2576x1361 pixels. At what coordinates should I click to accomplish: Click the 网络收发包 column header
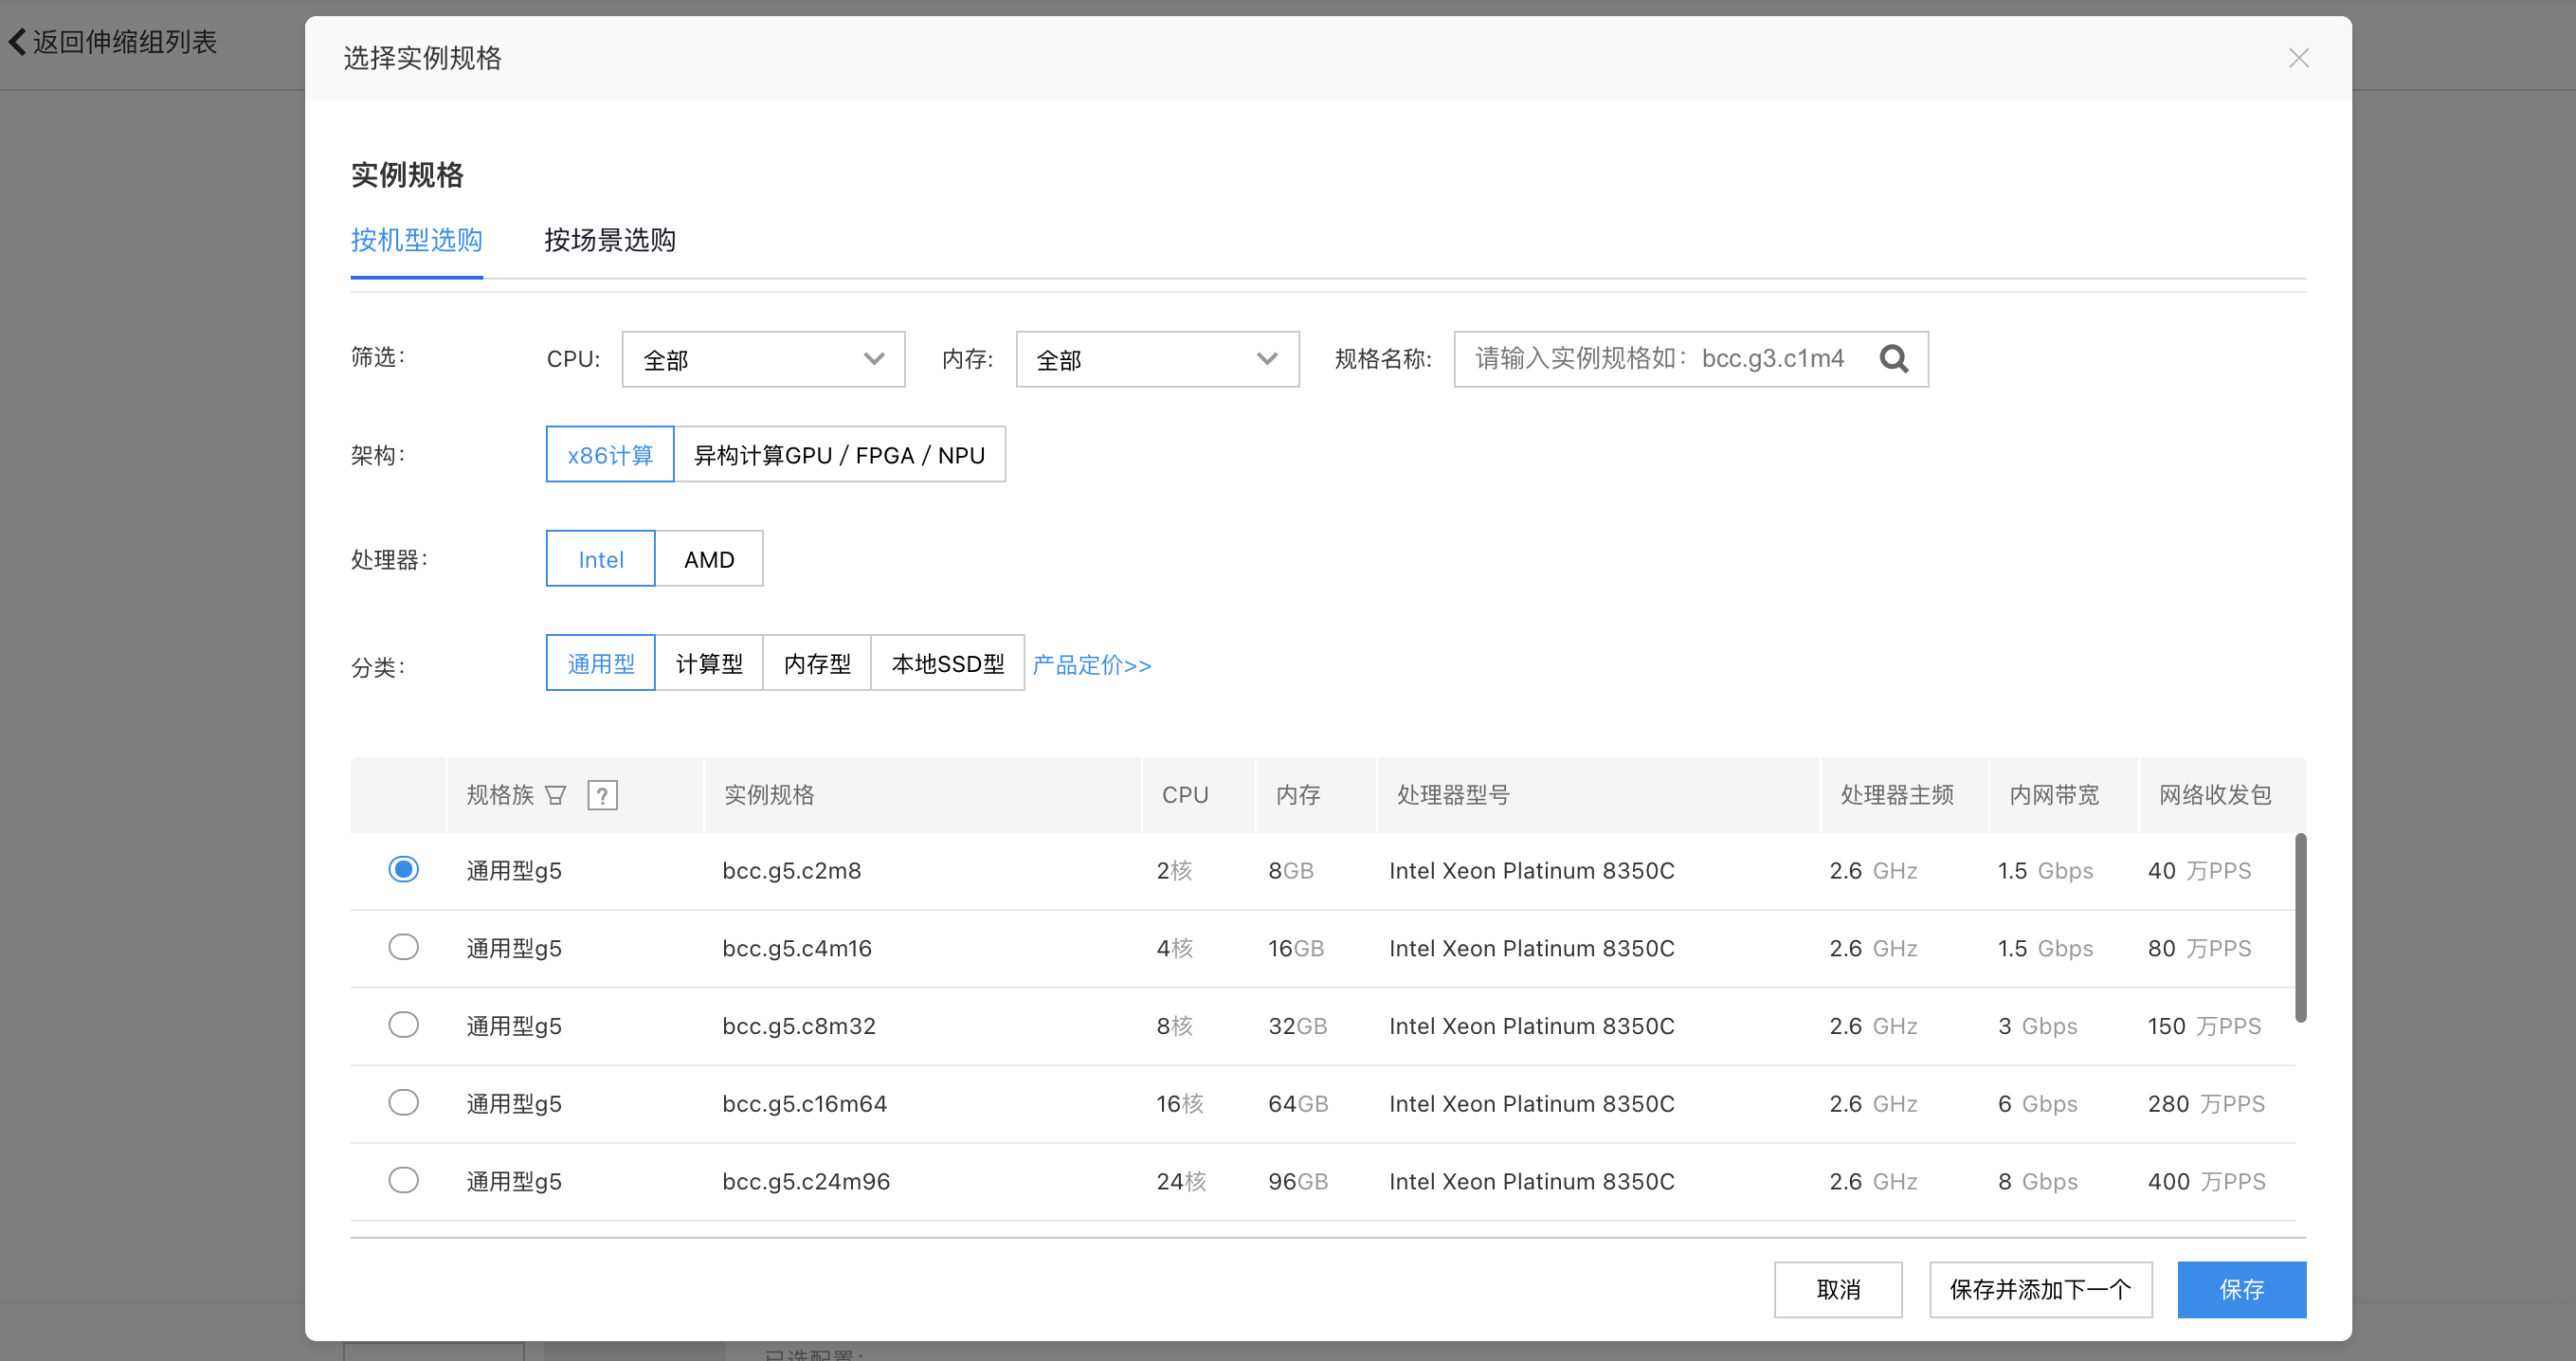[x=2215, y=795]
